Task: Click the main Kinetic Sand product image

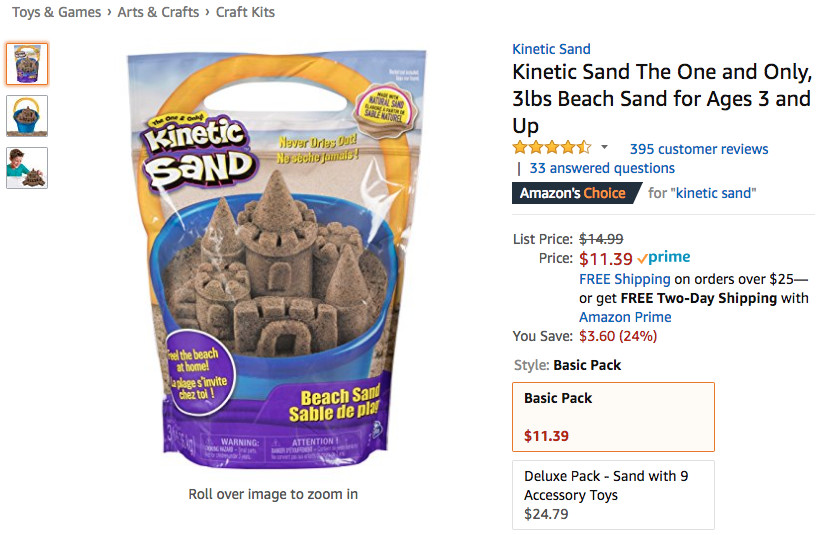Action: point(272,262)
